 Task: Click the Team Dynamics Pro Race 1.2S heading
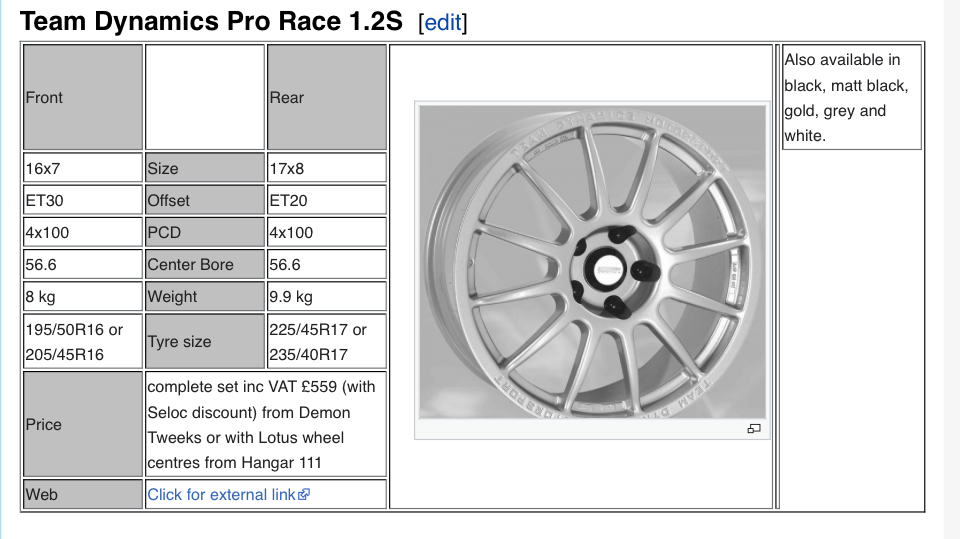point(211,21)
